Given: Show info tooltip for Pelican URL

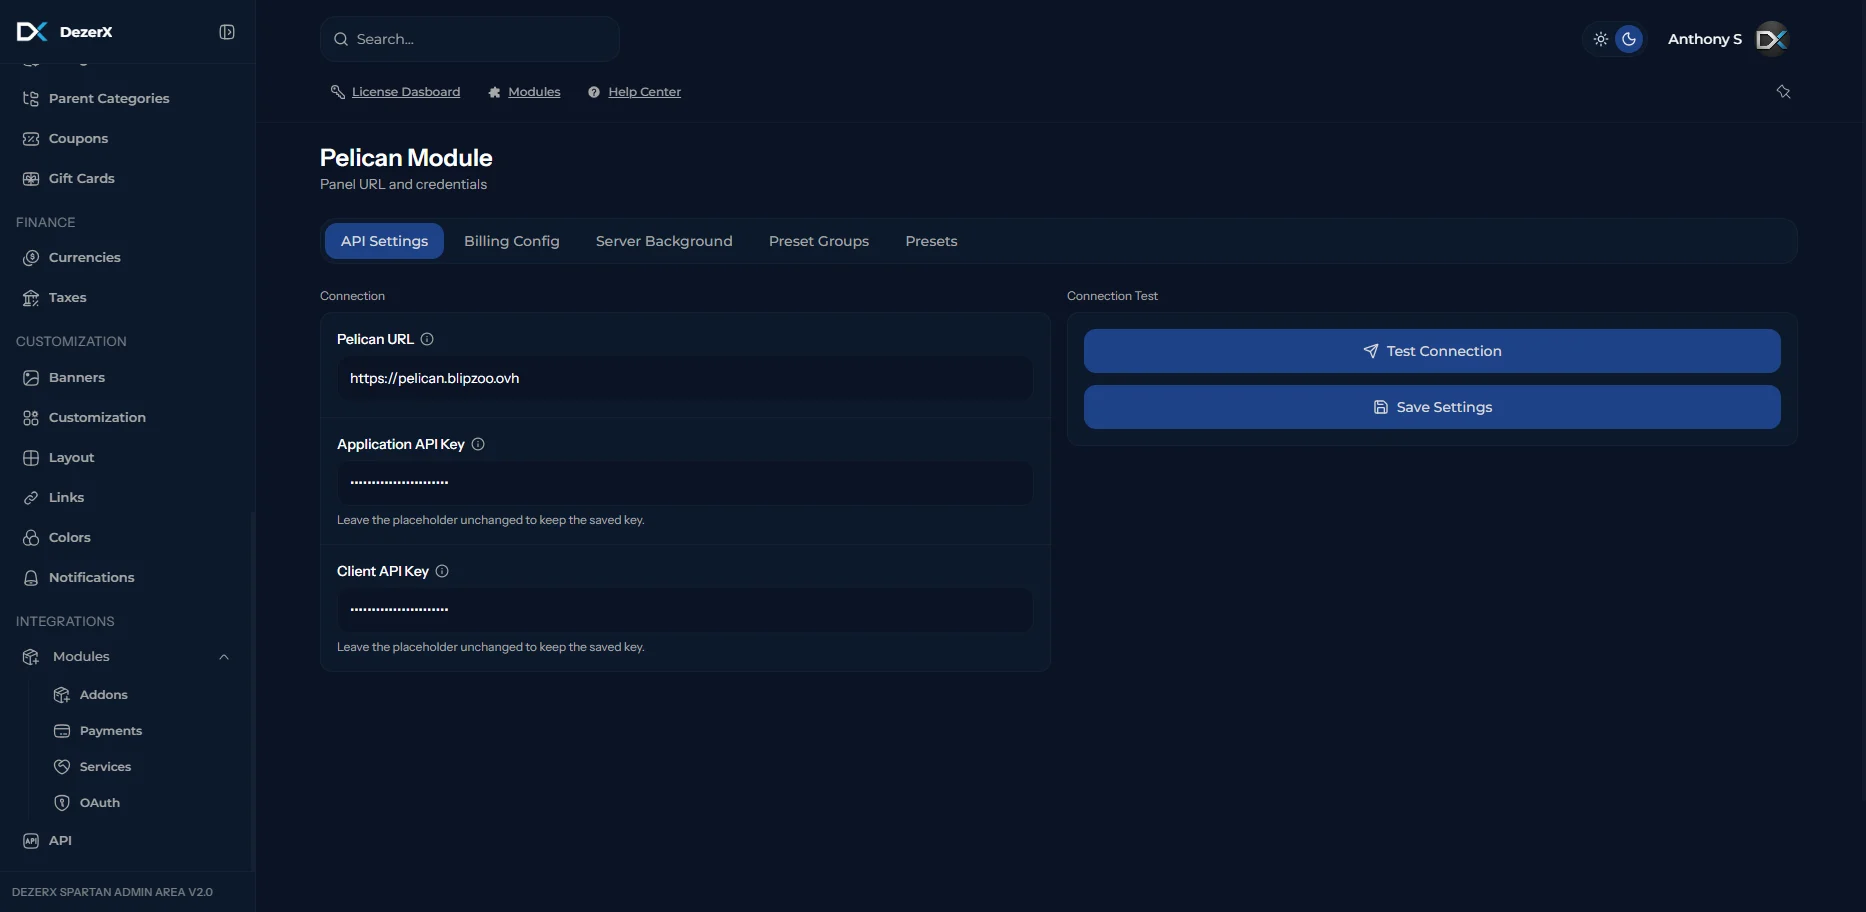Looking at the screenshot, I should coord(427,339).
